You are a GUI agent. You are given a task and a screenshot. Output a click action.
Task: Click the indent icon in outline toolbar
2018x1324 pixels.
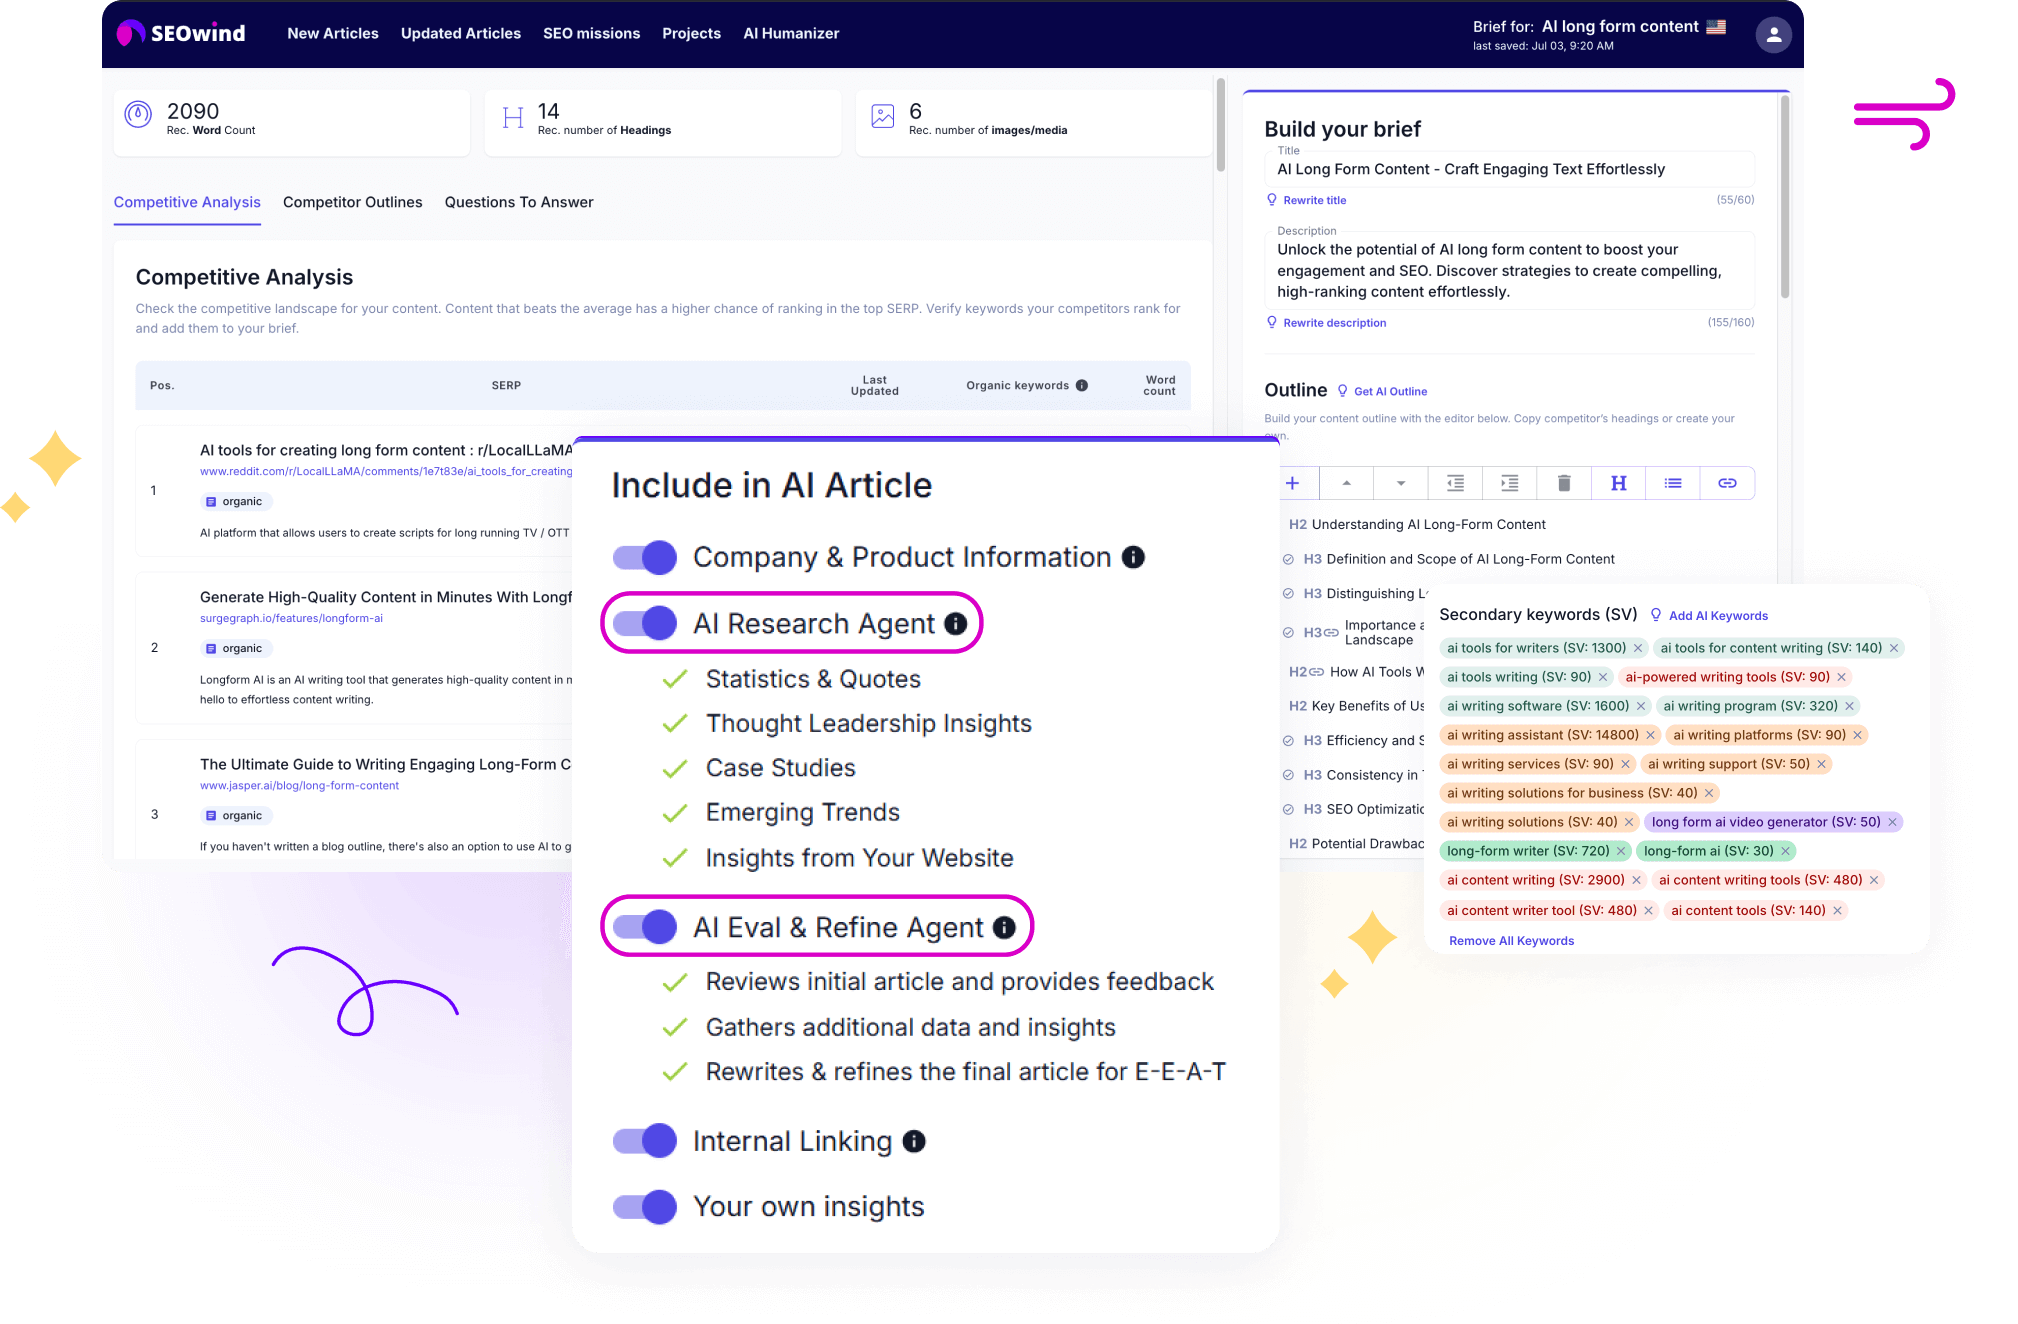pyautogui.click(x=1509, y=483)
